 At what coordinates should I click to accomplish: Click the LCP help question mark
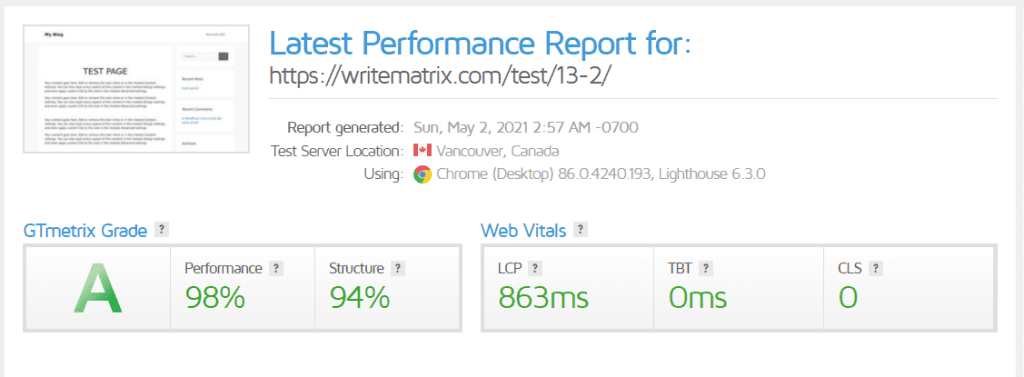click(x=536, y=268)
